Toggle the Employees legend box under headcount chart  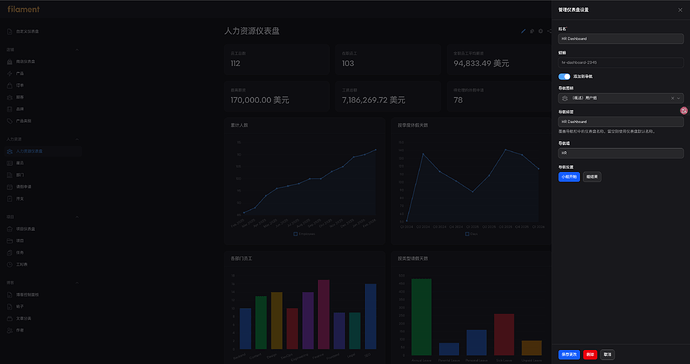coord(295,234)
